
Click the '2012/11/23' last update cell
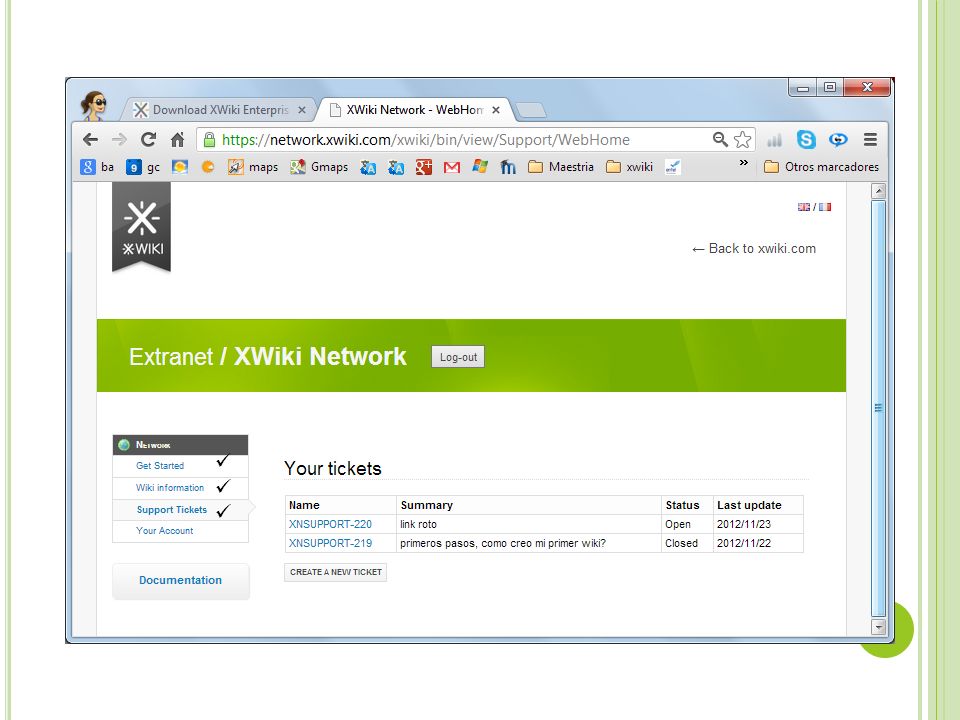click(758, 524)
